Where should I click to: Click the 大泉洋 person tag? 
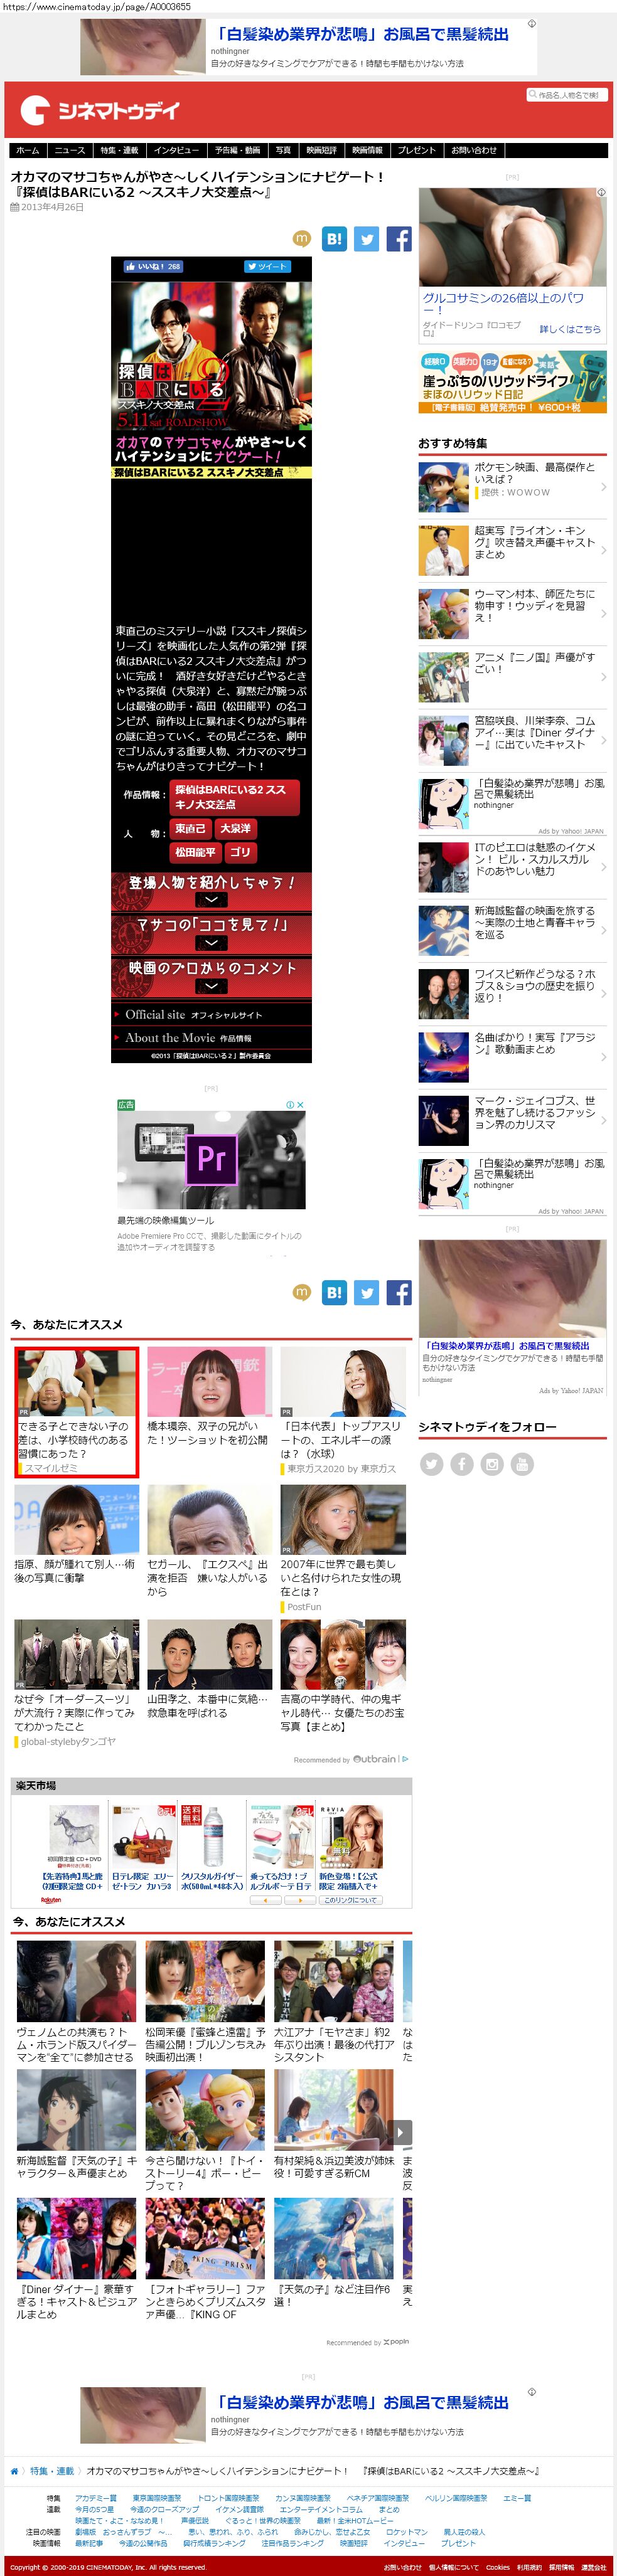click(236, 828)
